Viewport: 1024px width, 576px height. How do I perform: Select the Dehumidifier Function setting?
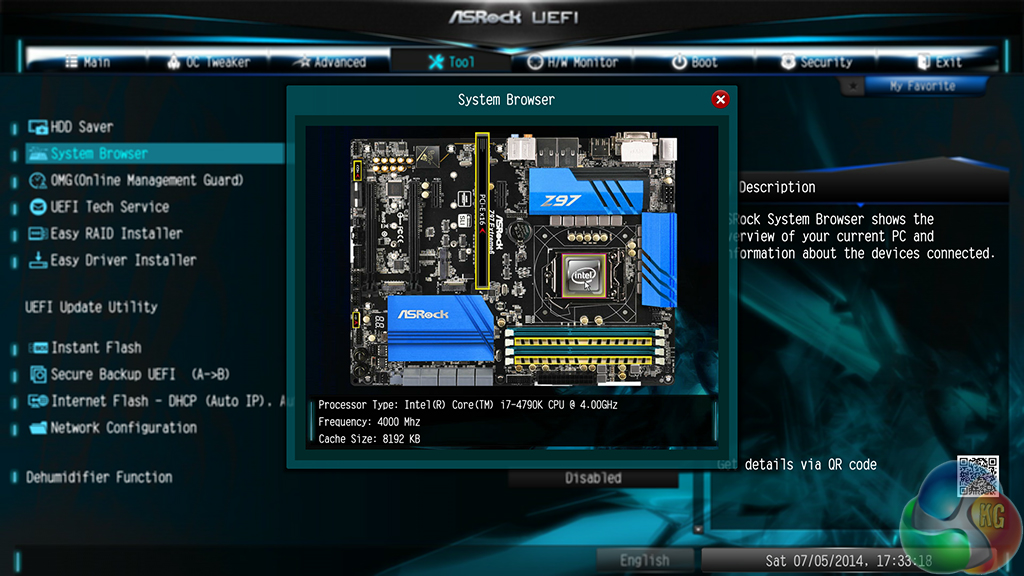99,477
